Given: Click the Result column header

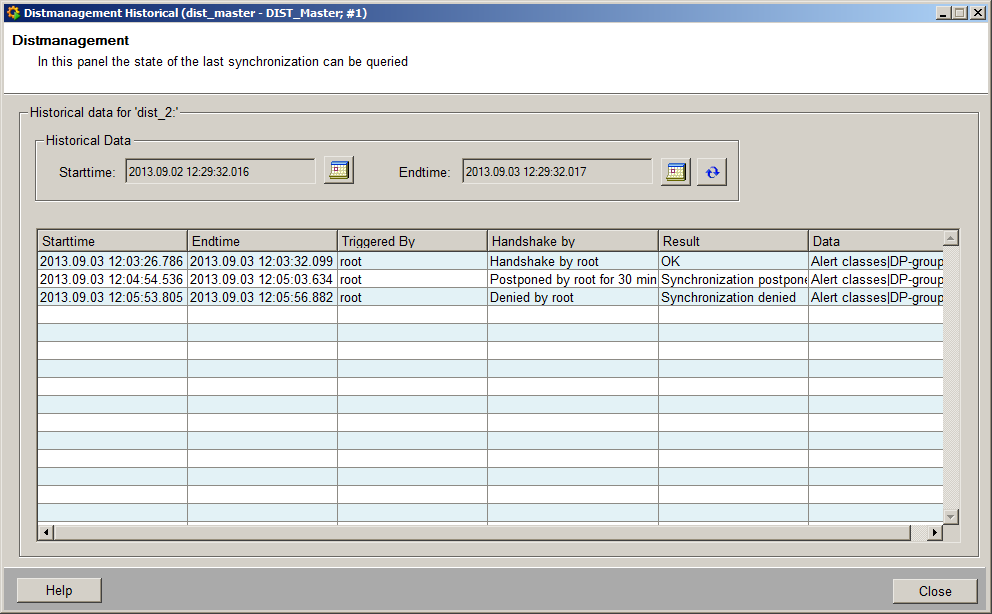Looking at the screenshot, I should pos(733,241).
